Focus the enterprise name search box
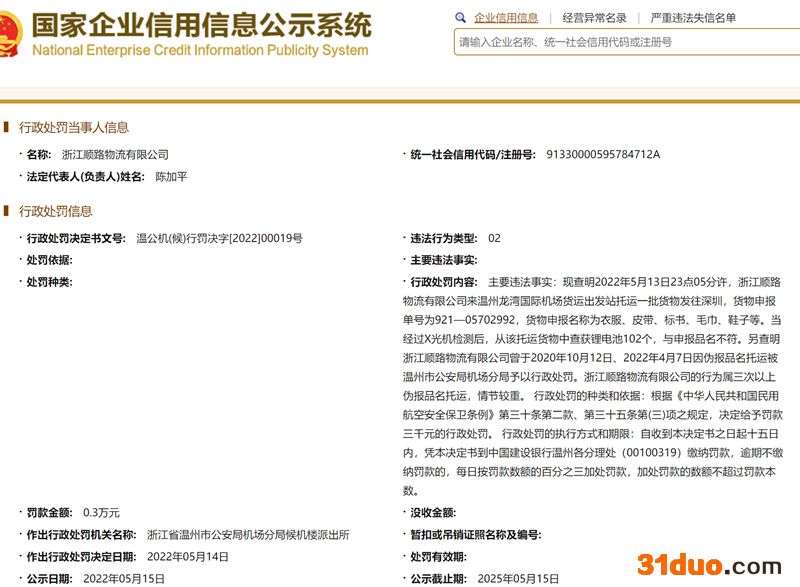 point(625,42)
